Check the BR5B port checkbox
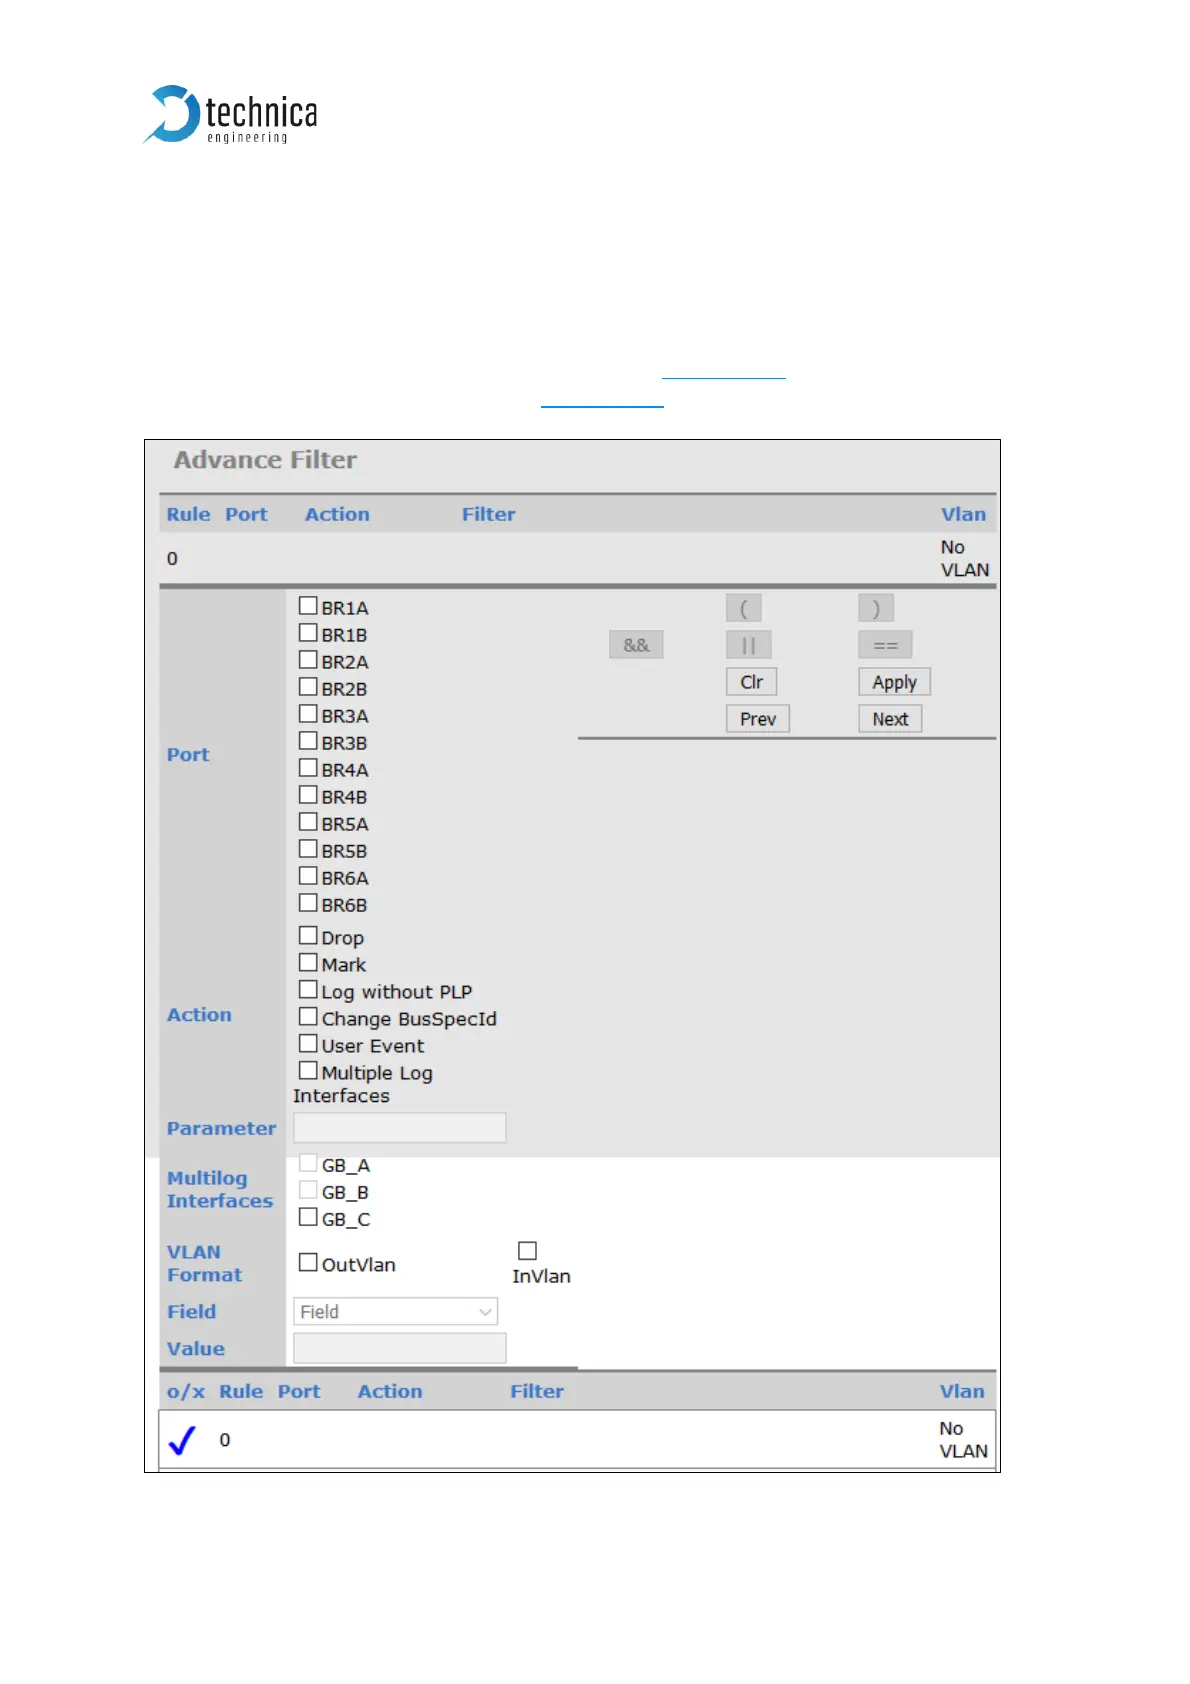 [308, 849]
